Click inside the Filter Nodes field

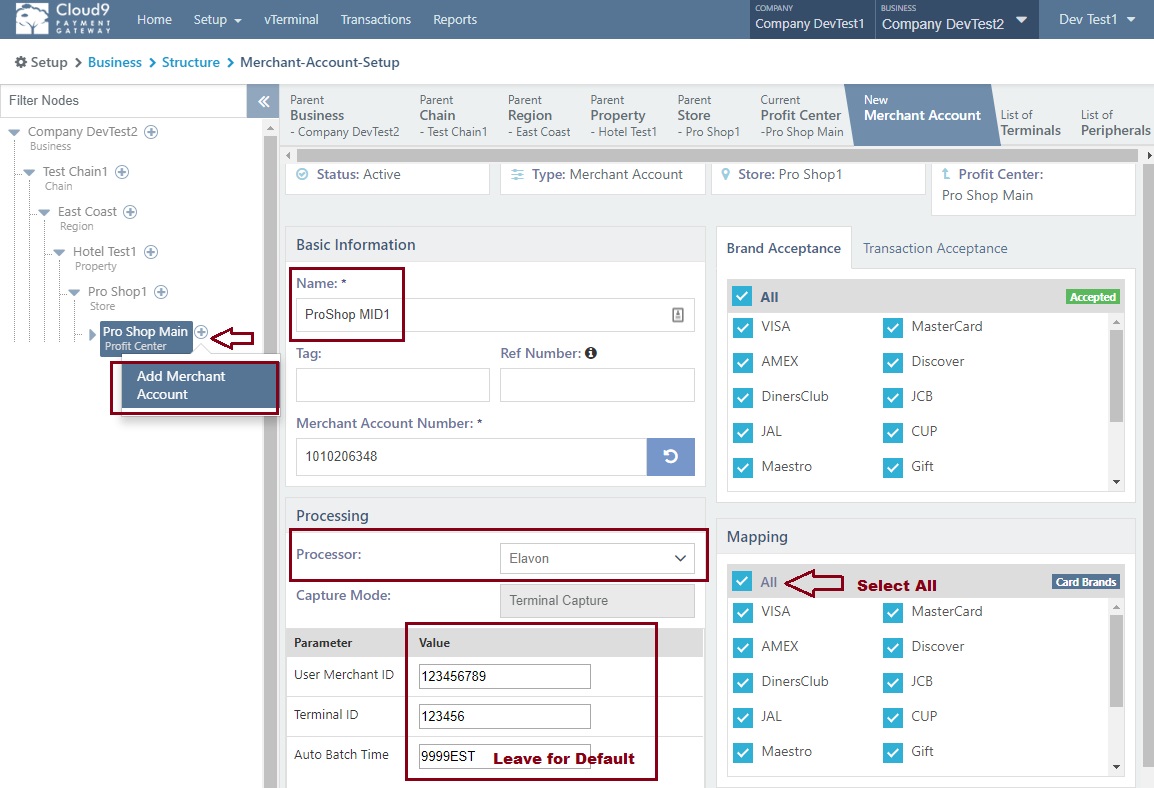120,100
